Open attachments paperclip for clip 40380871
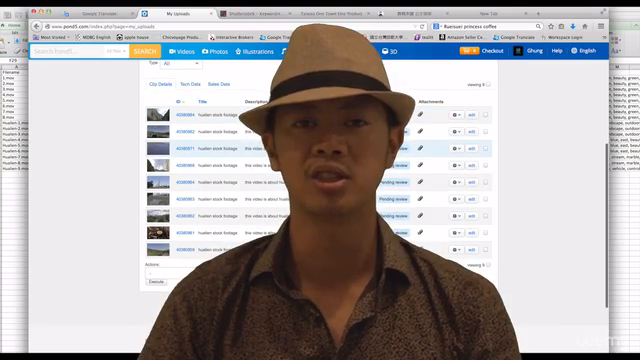Image resolution: width=640 pixels, height=360 pixels. 420,148
